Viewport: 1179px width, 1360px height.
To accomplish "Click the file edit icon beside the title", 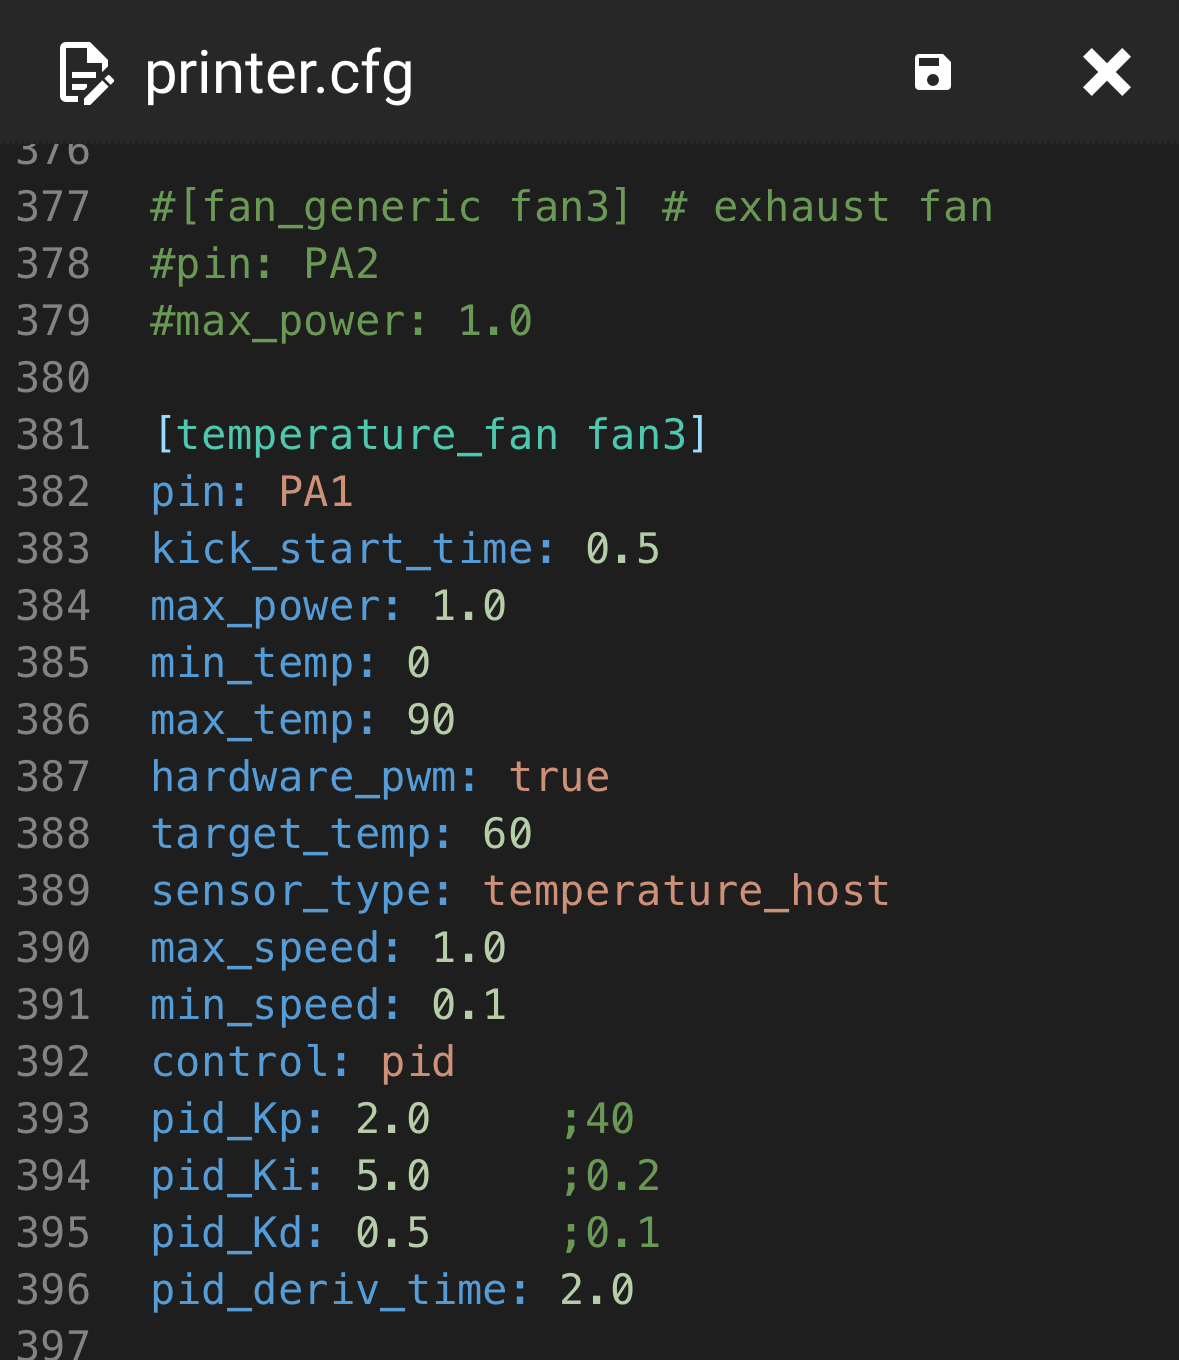I will tap(86, 73).
